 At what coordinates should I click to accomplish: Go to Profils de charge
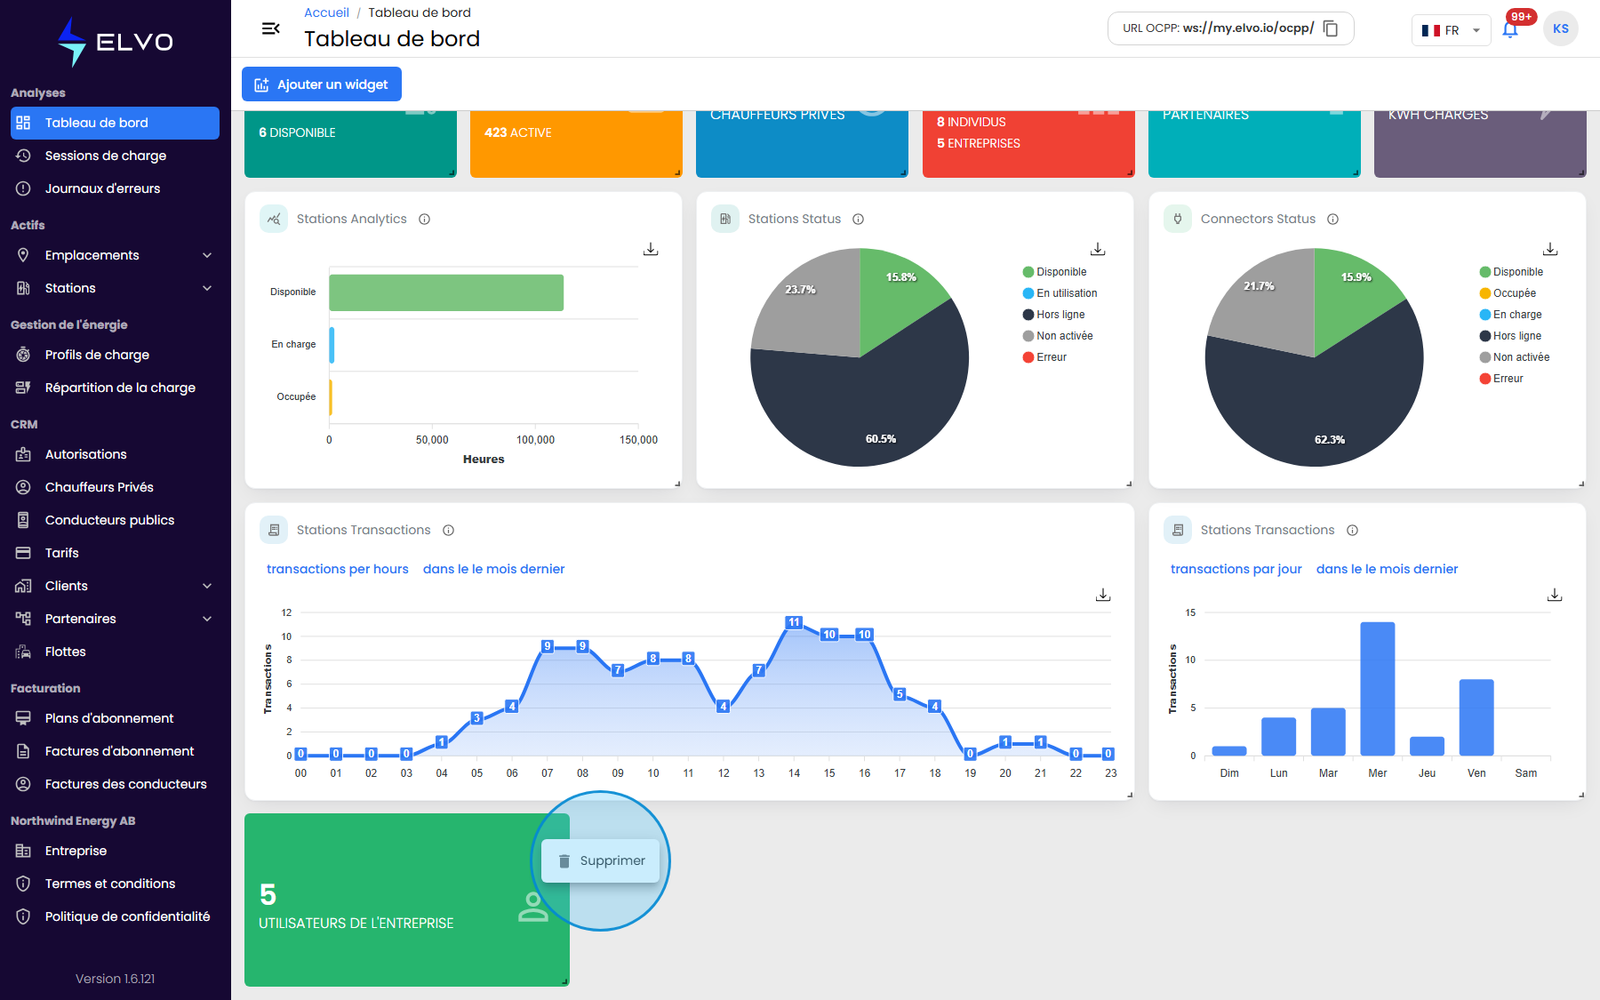(115, 355)
